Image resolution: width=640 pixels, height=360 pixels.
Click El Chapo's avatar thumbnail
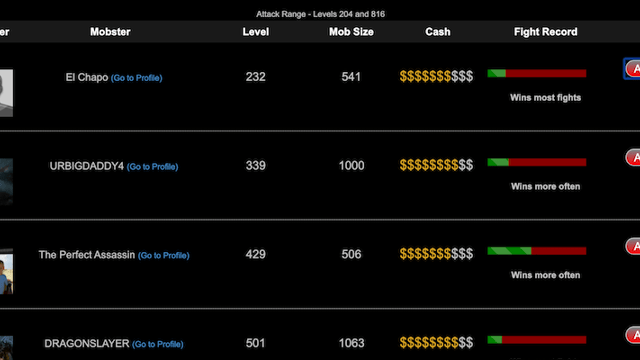[x=6, y=93]
